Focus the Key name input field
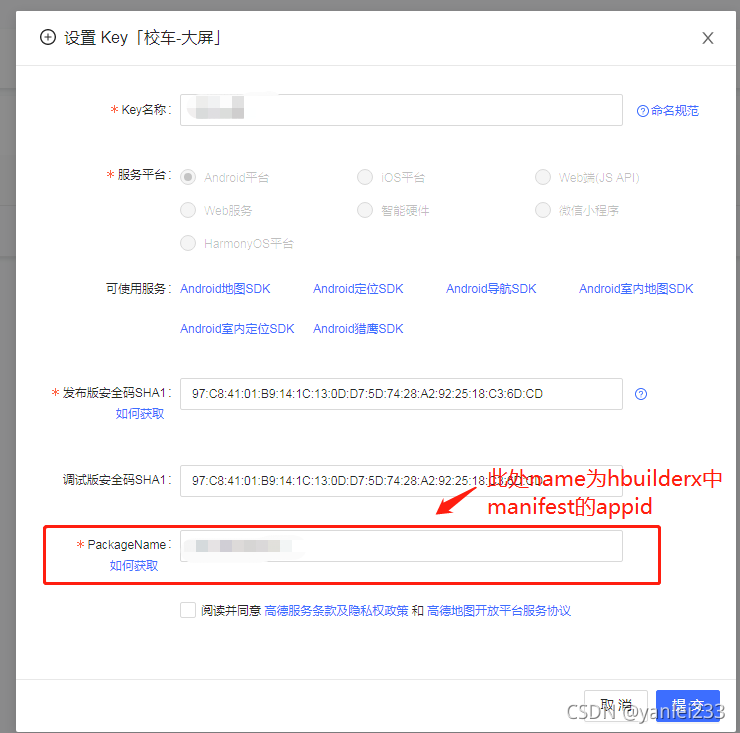Viewport: 740px width, 733px height. (x=401, y=110)
